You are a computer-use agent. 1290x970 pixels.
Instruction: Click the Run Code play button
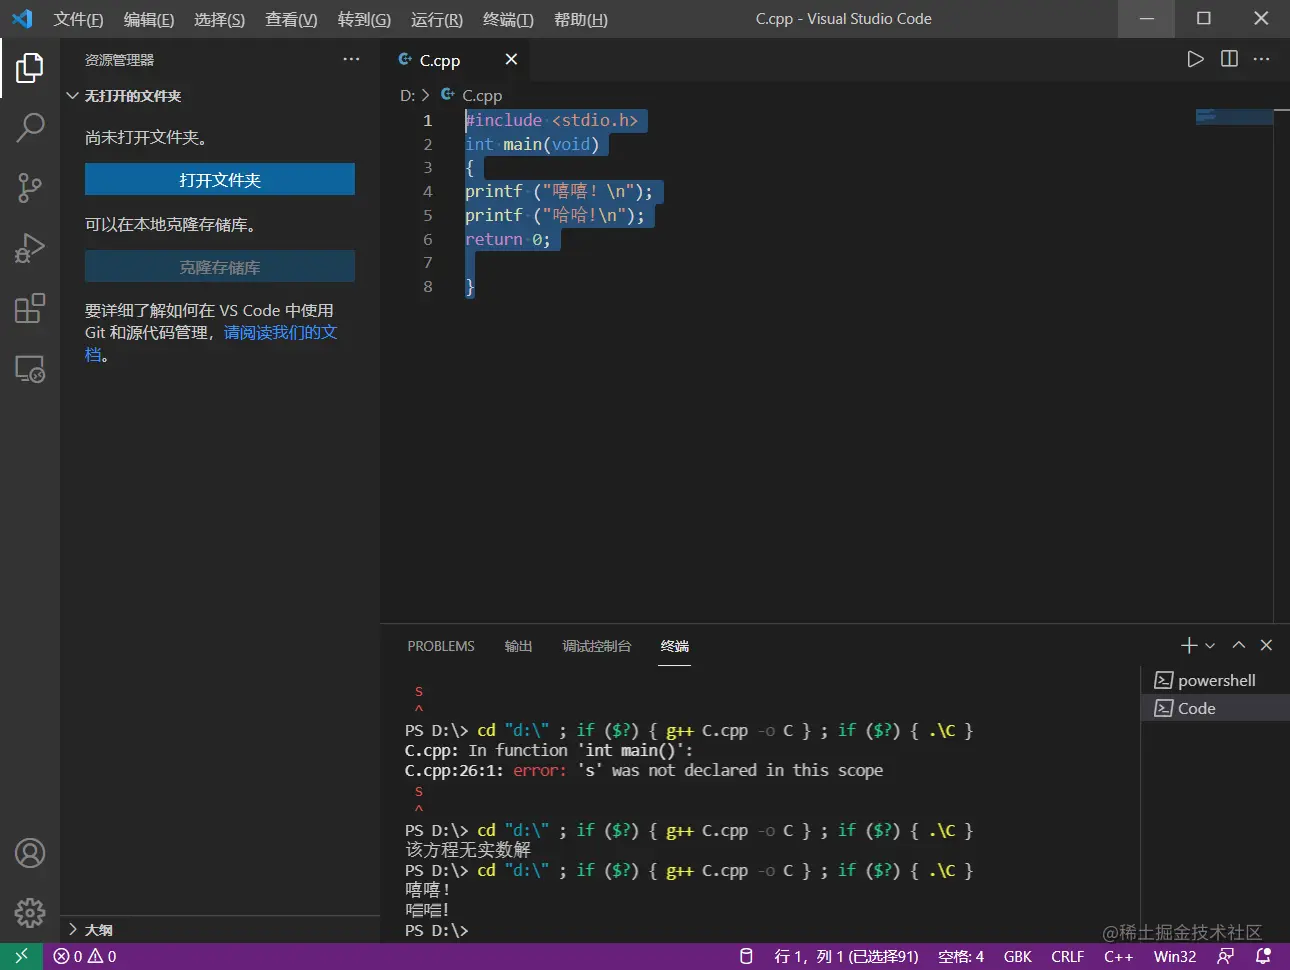pyautogui.click(x=1195, y=59)
